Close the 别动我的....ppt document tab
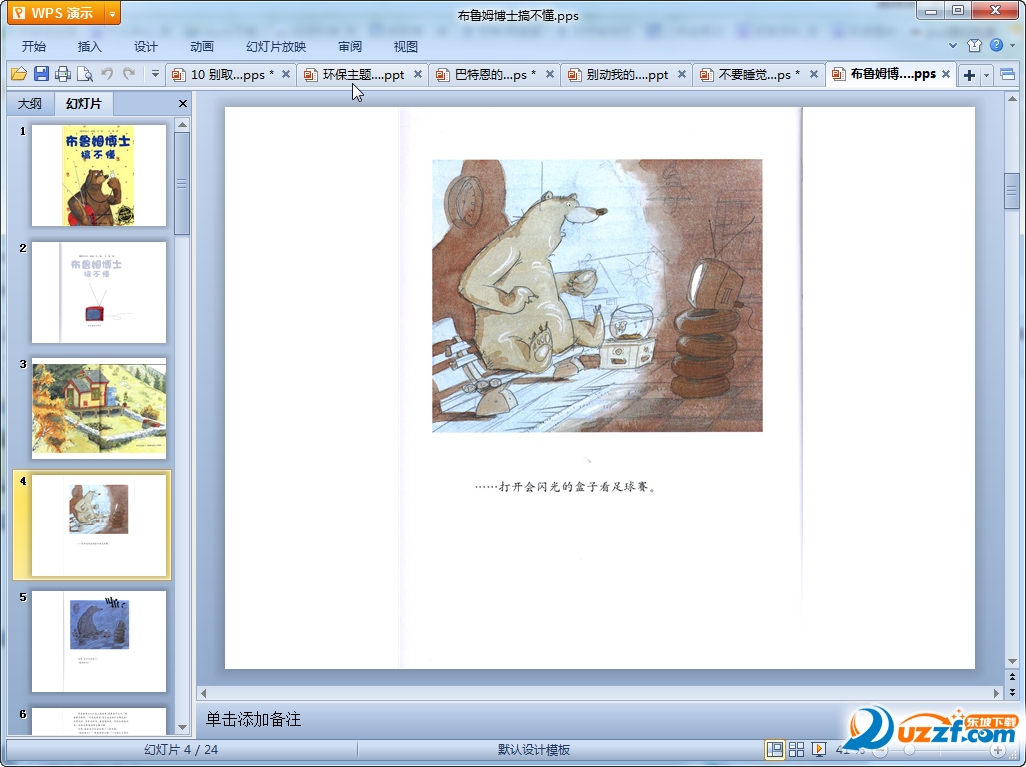This screenshot has height=767, width=1026. (682, 75)
